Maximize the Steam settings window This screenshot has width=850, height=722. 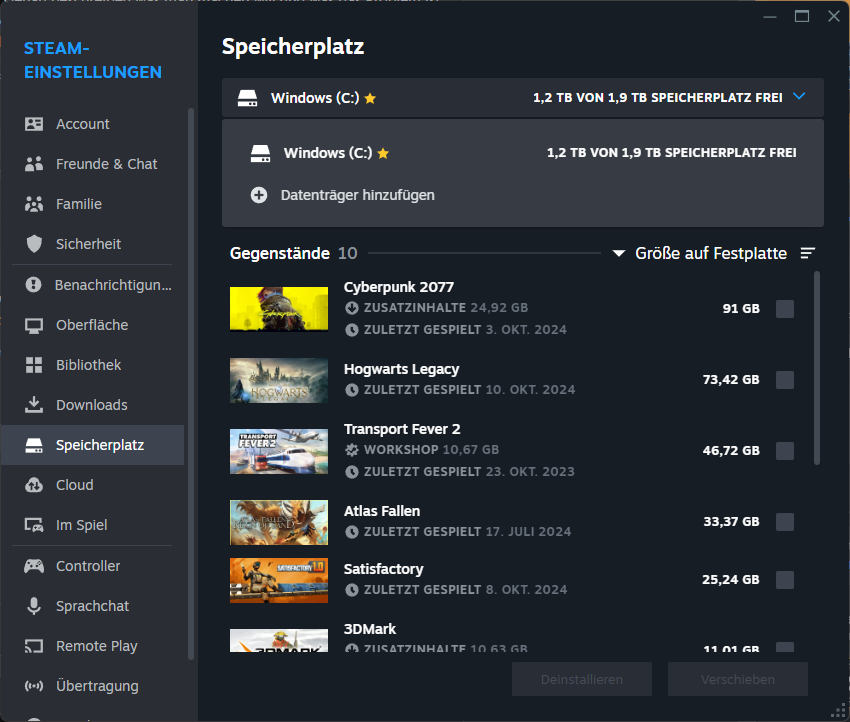pos(802,16)
